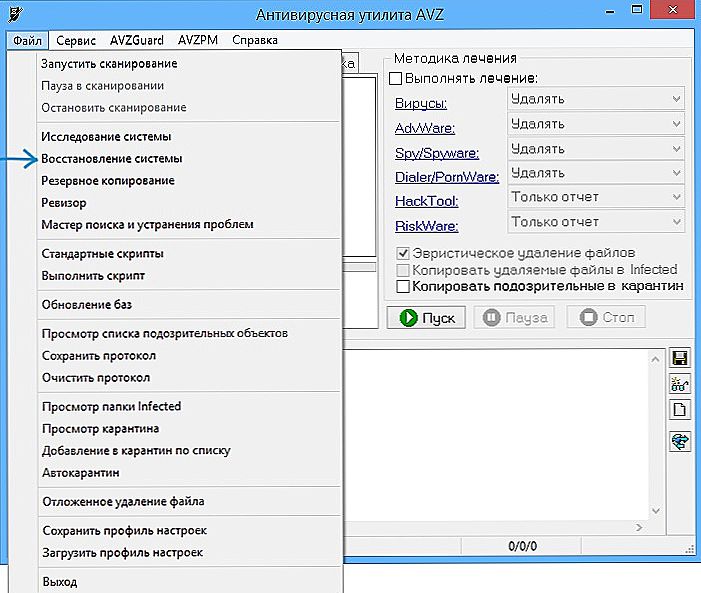Choose Восстановление системы from the menu
The image size is (701, 593).
pos(189,159)
